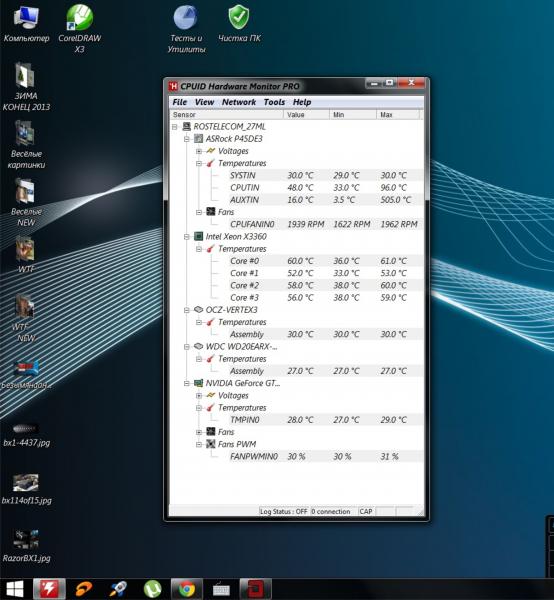Open the bx1-4437.jpg desktop file
The width and height of the screenshot is (554, 600).
[26, 434]
